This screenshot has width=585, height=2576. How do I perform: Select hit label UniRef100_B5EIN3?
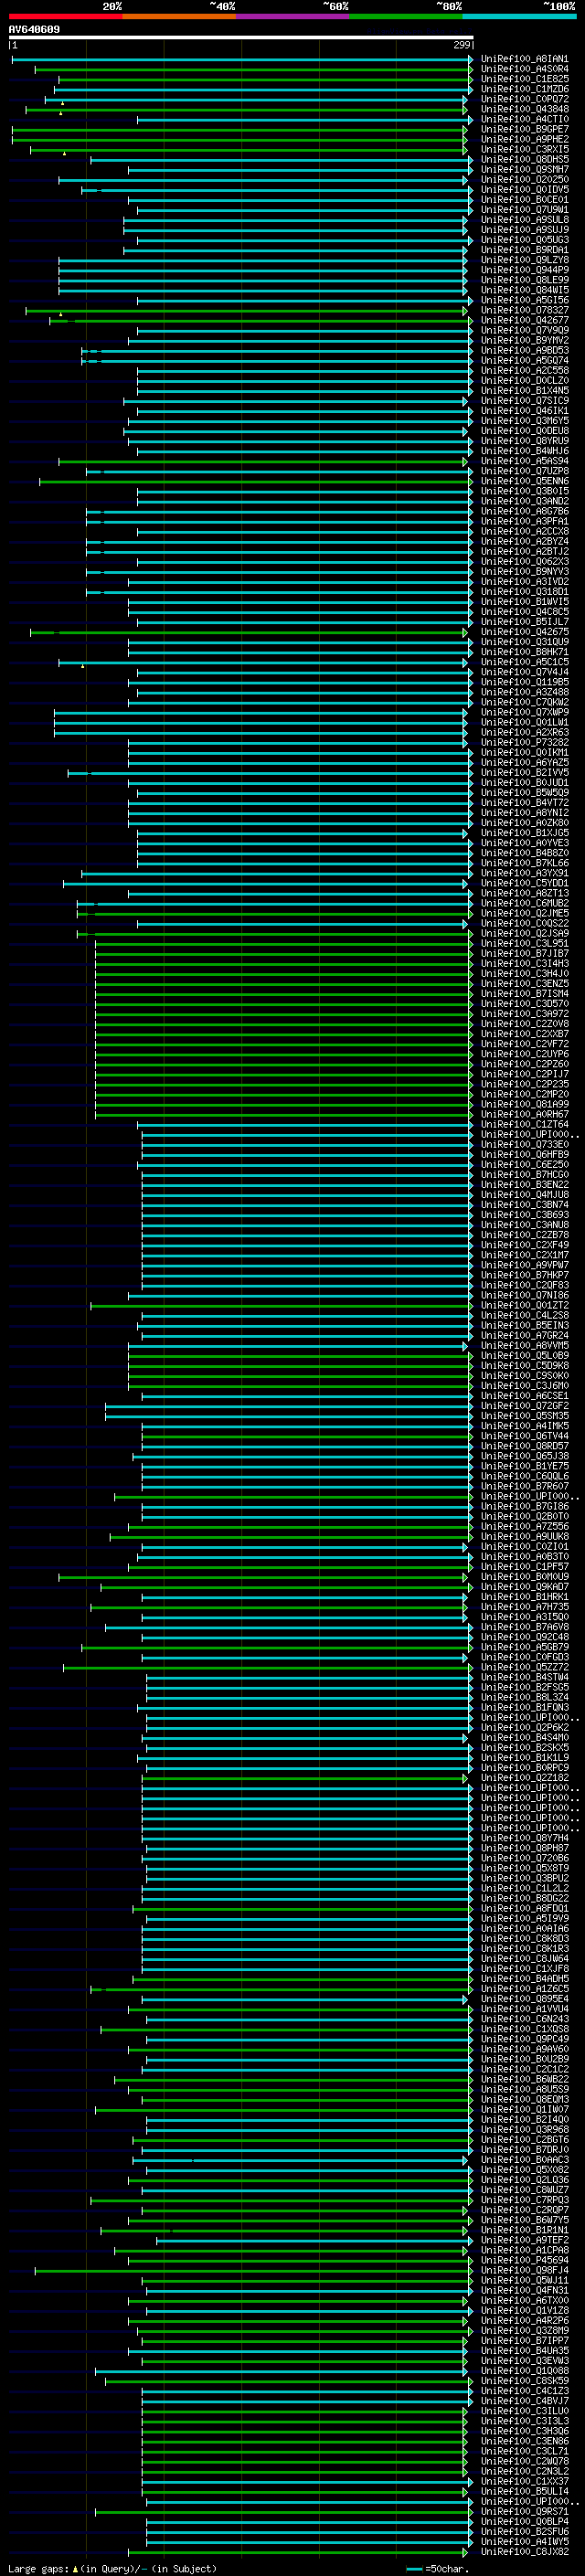(524, 1326)
